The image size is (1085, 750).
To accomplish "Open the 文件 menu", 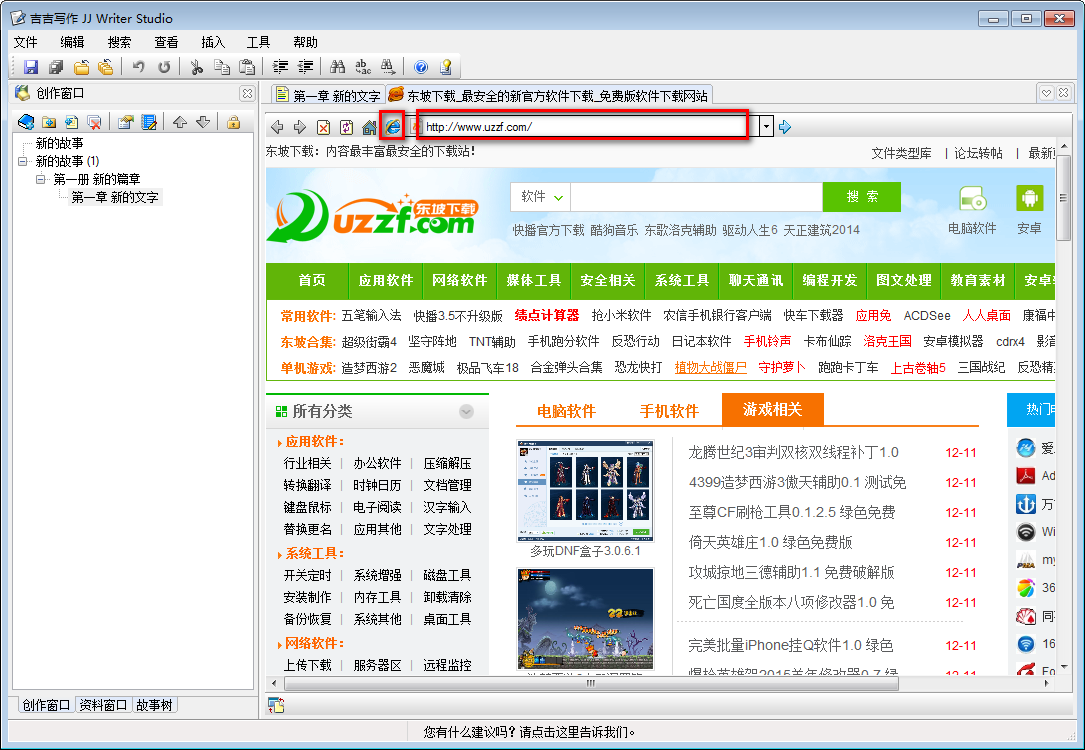I will (26, 42).
